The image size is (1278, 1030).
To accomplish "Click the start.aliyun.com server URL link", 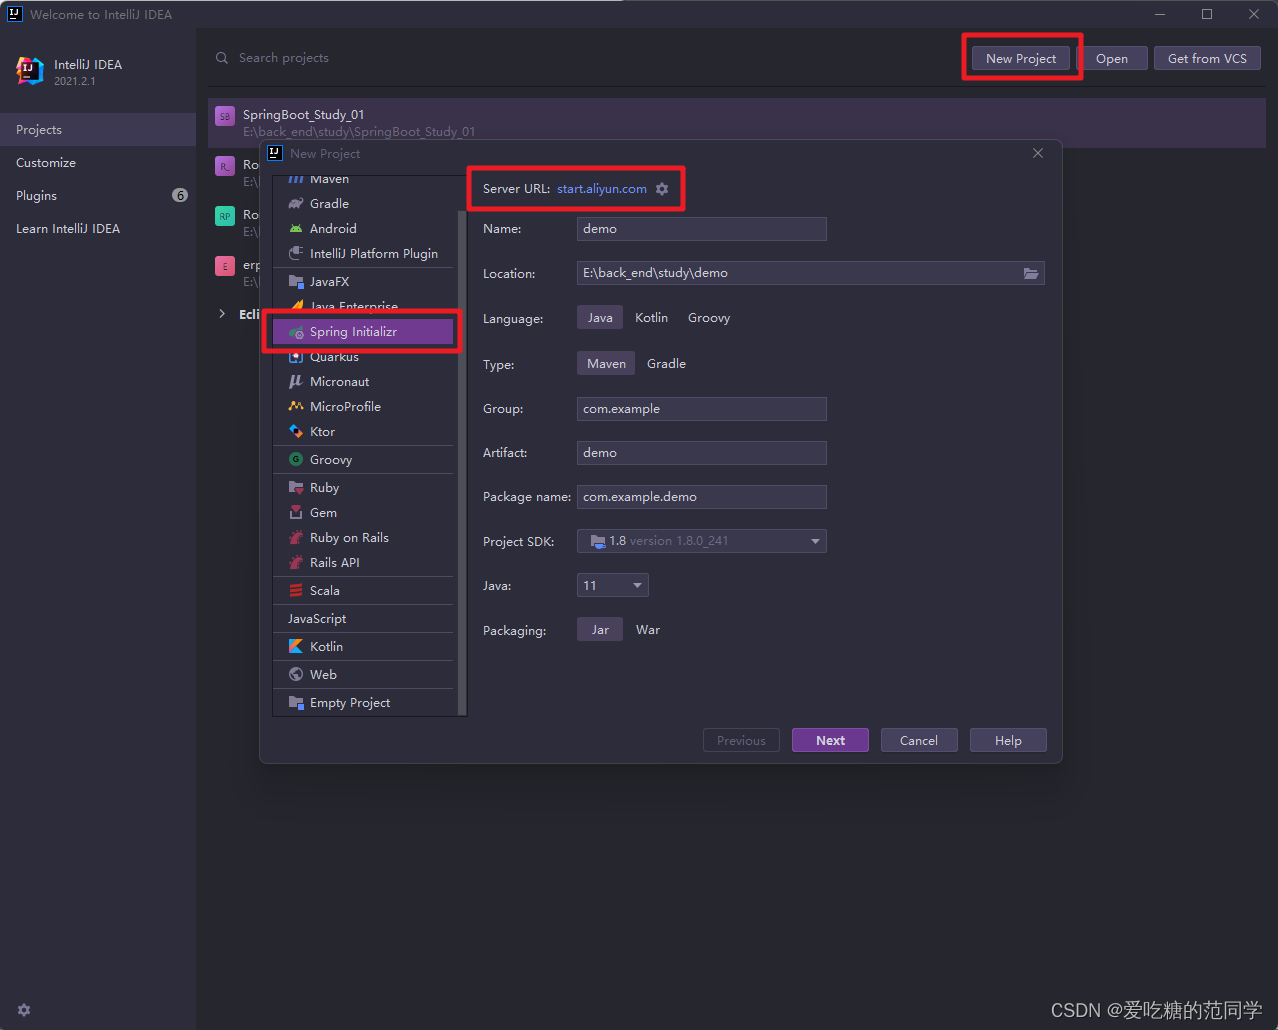I will (x=602, y=189).
